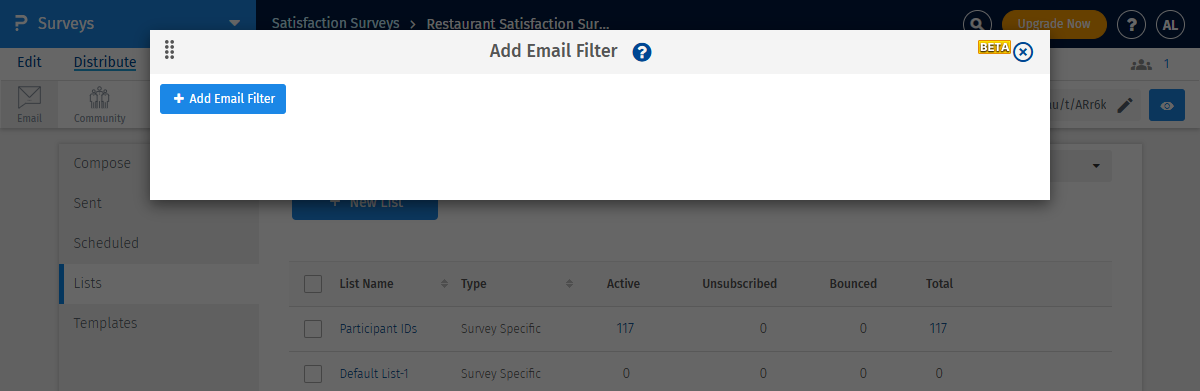Click the BETA badge in dialog
Screen dimensions: 1200x391
[994, 47]
